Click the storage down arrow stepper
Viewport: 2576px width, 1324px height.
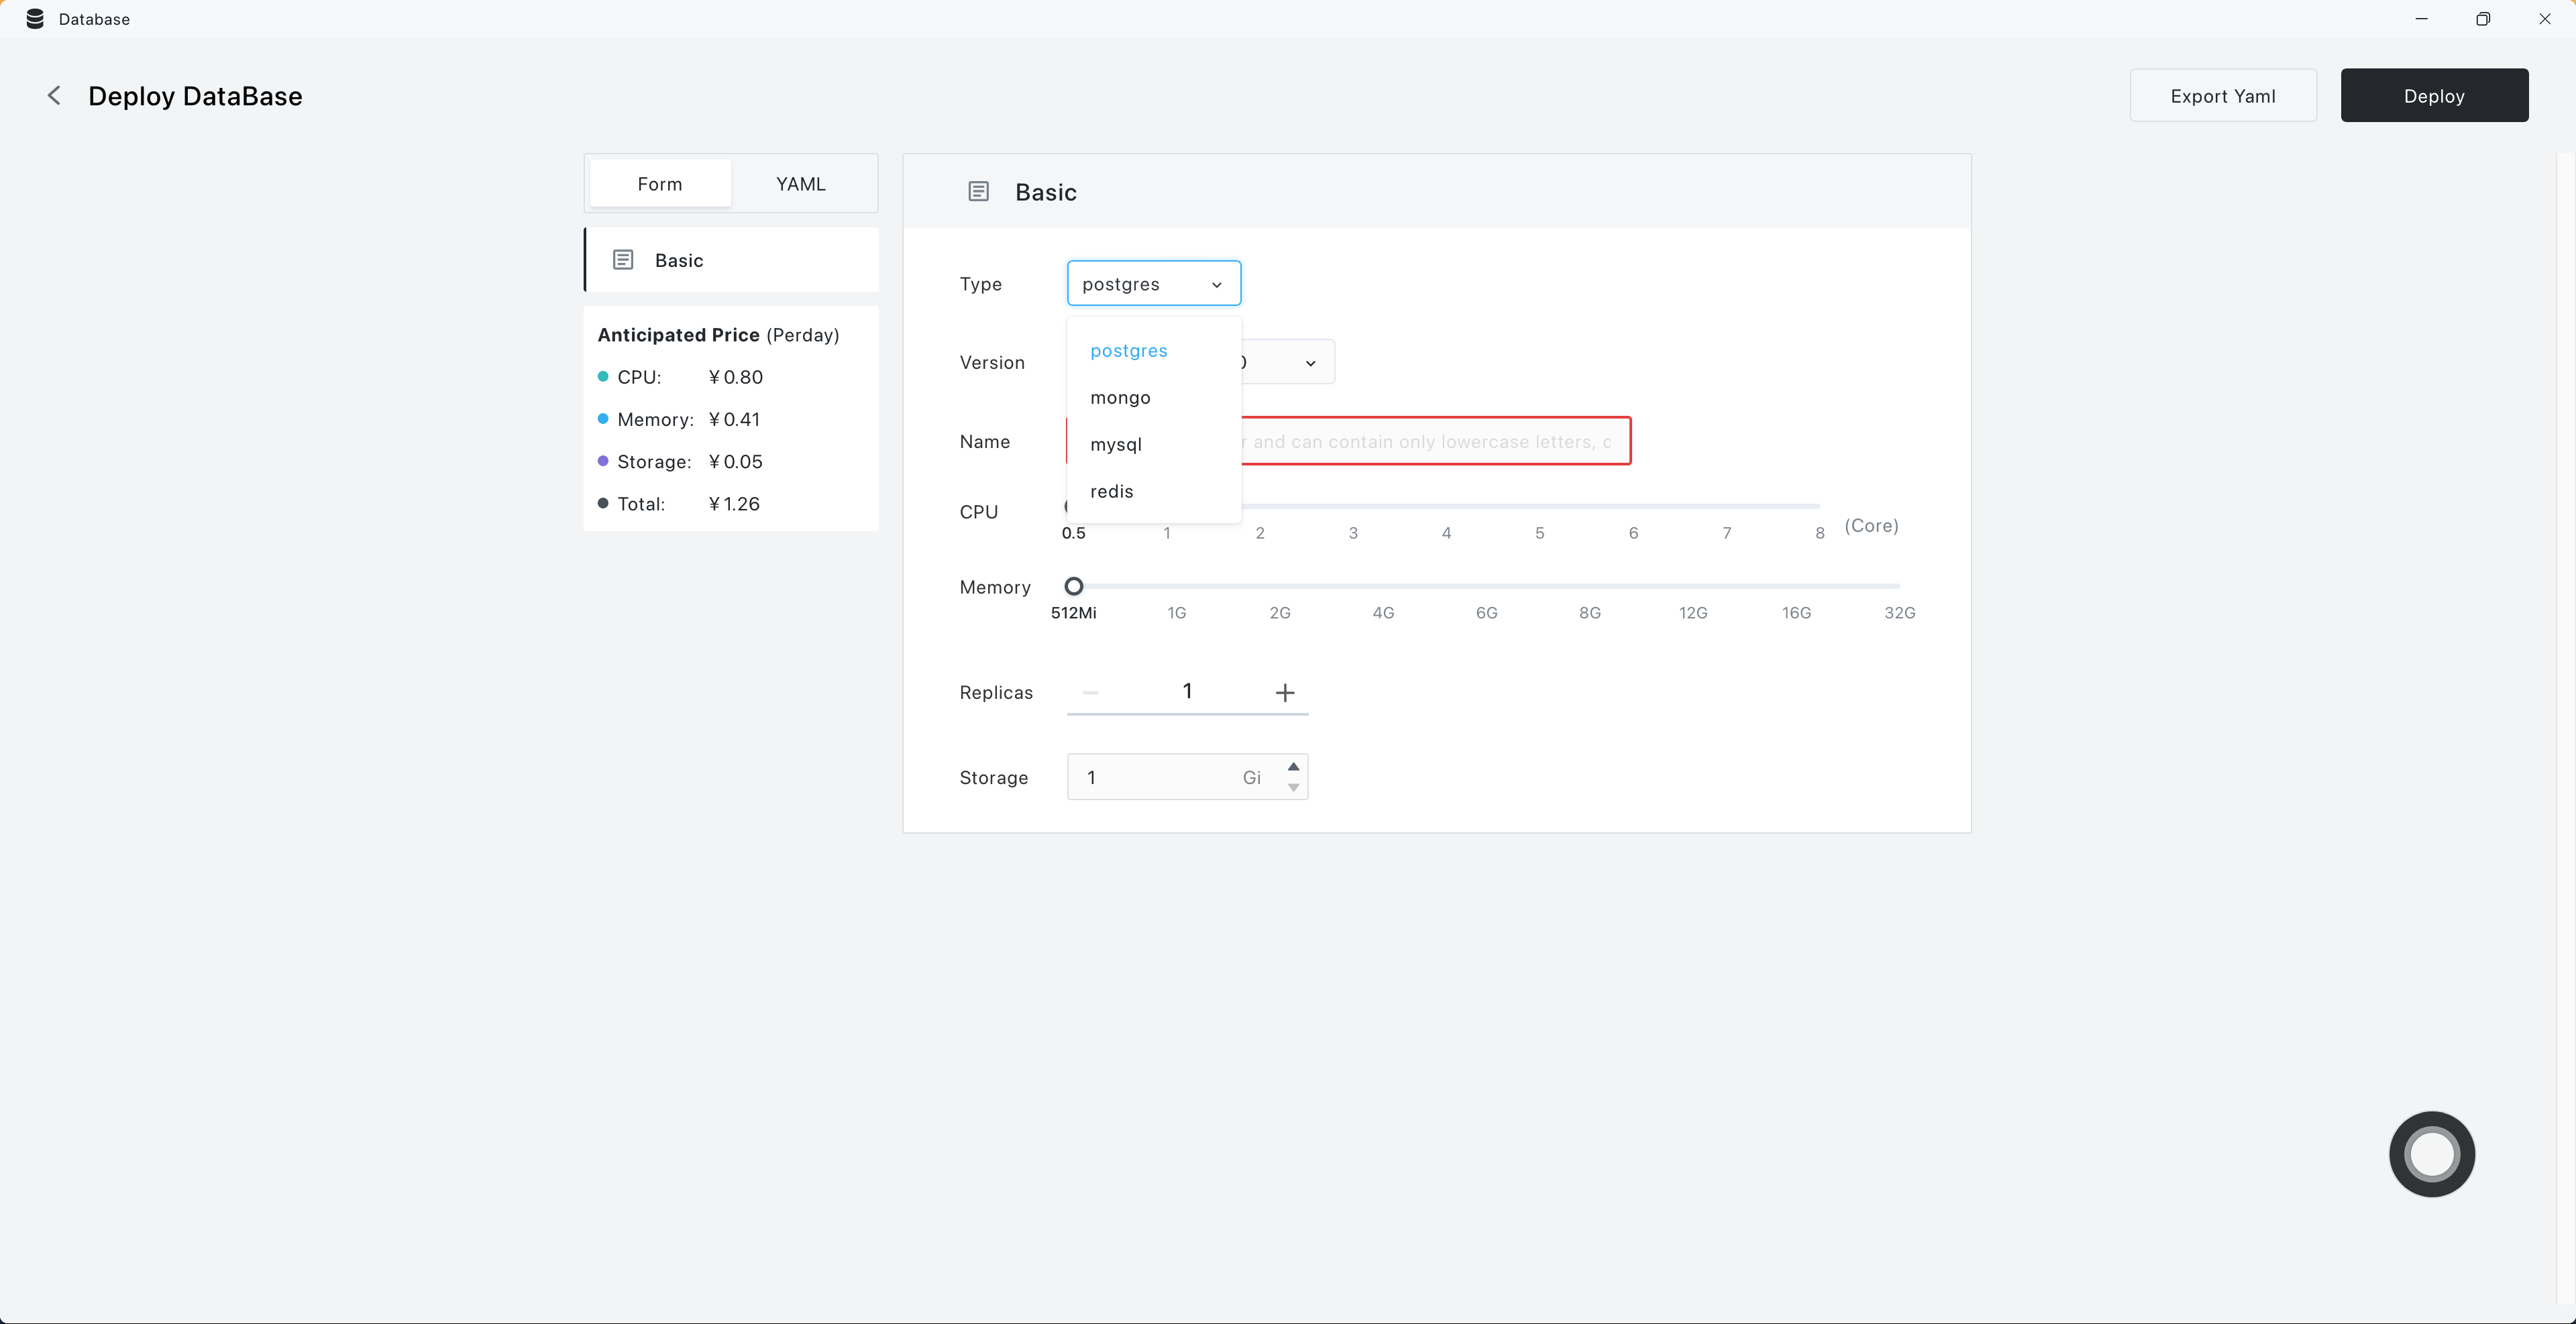(x=1293, y=788)
